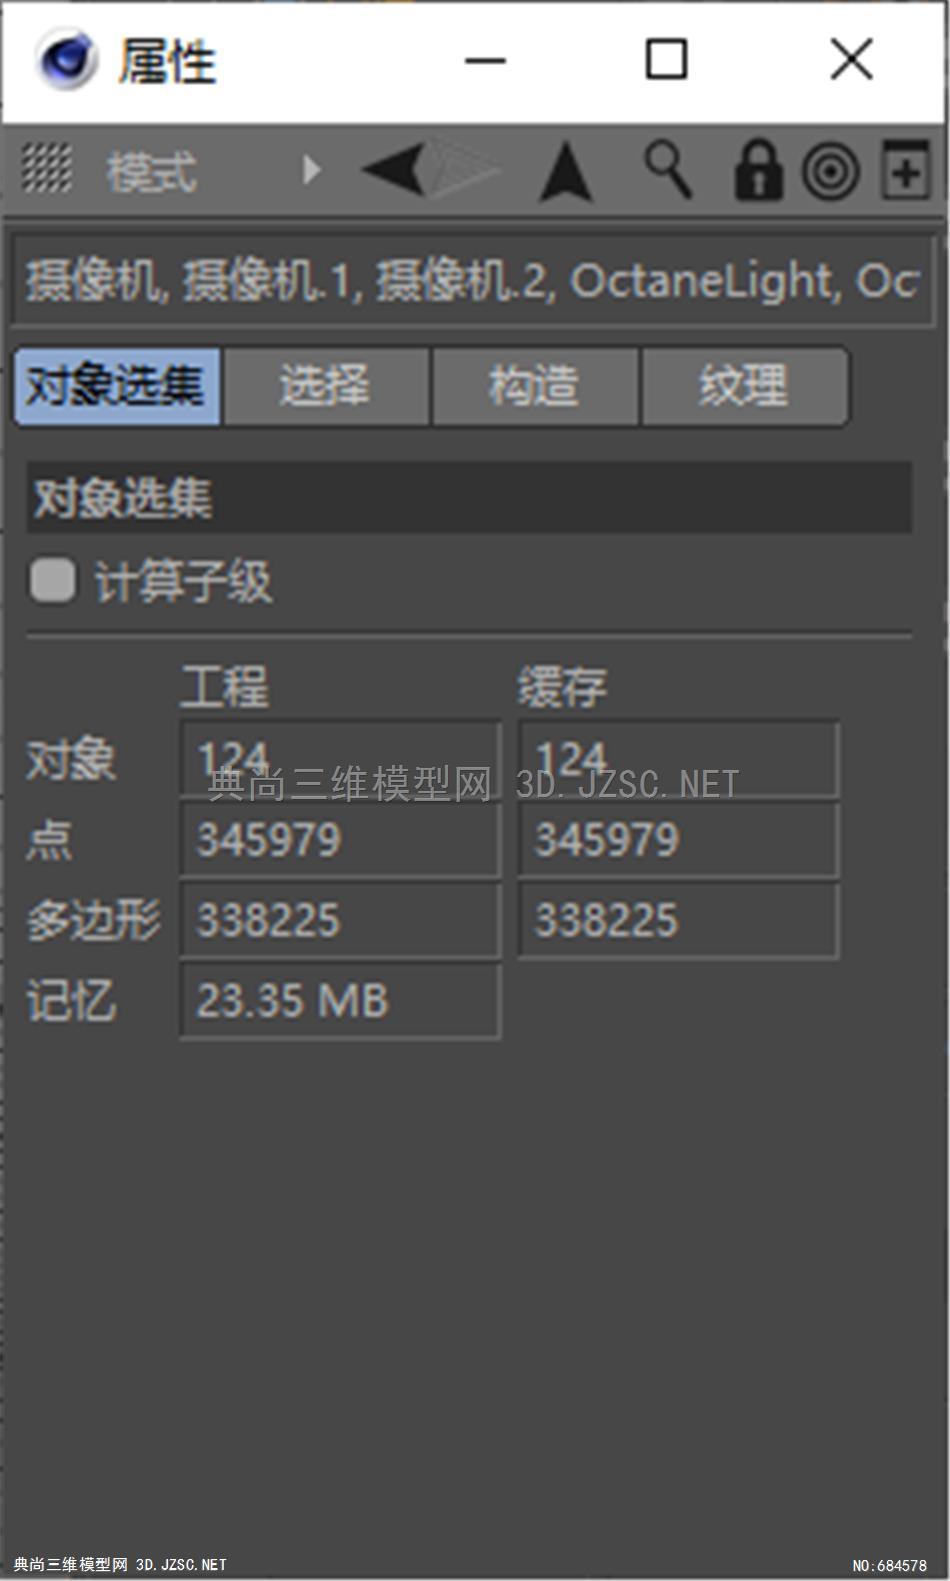Click the back arrow in the attributes toolbar

click(394, 169)
